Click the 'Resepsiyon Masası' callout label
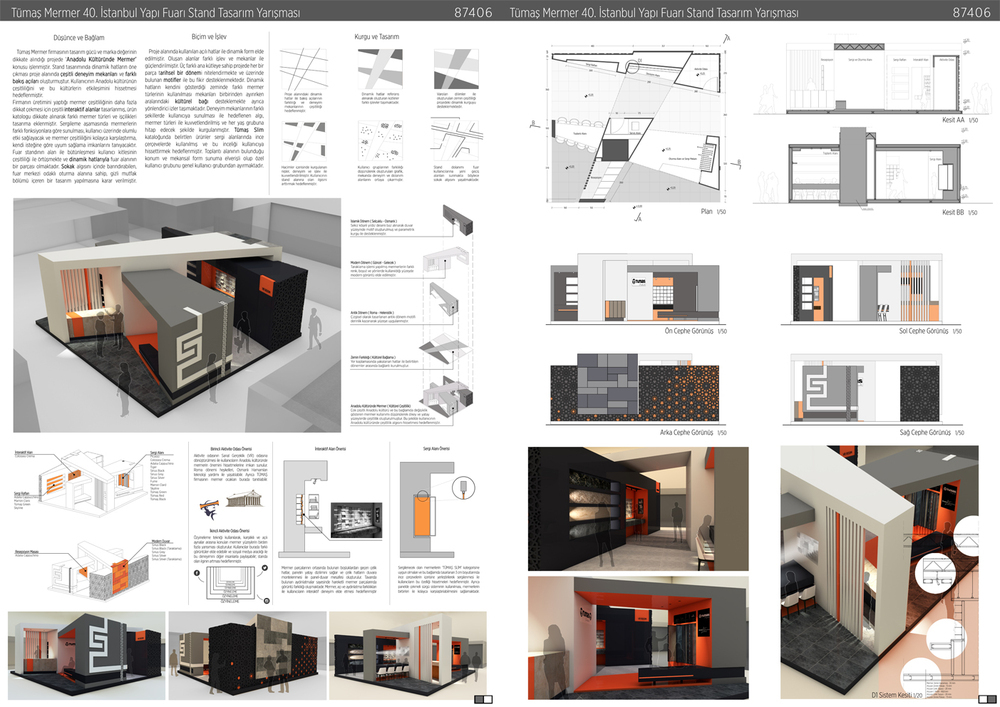 [x=26, y=553]
